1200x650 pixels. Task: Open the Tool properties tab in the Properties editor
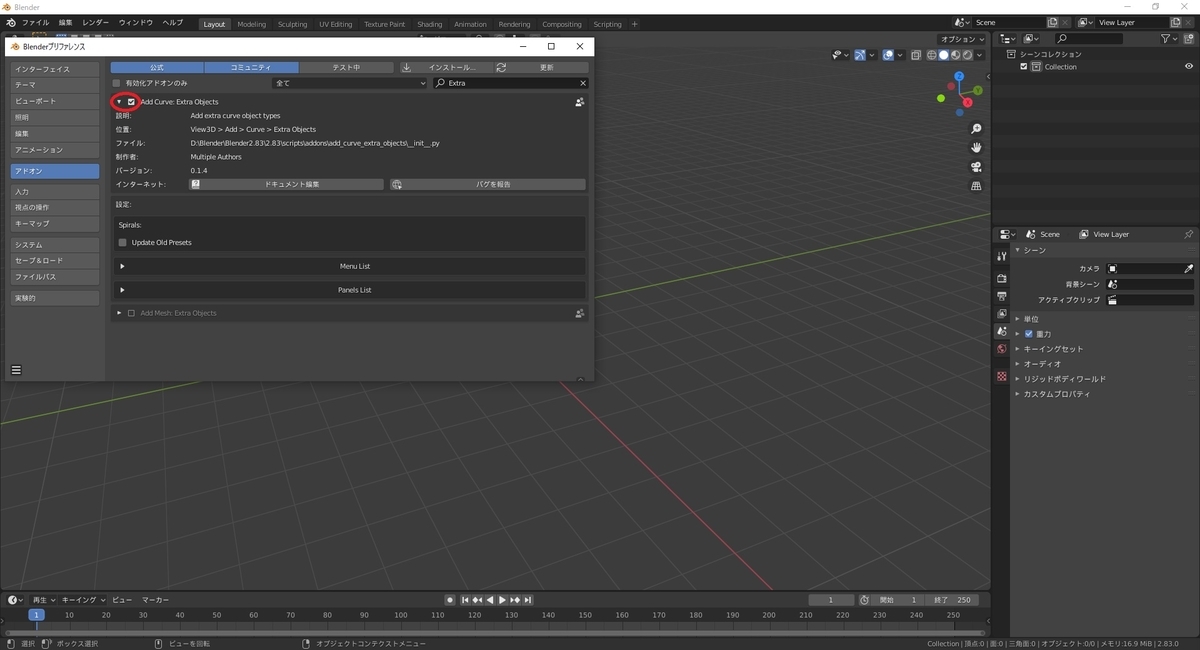1002,256
